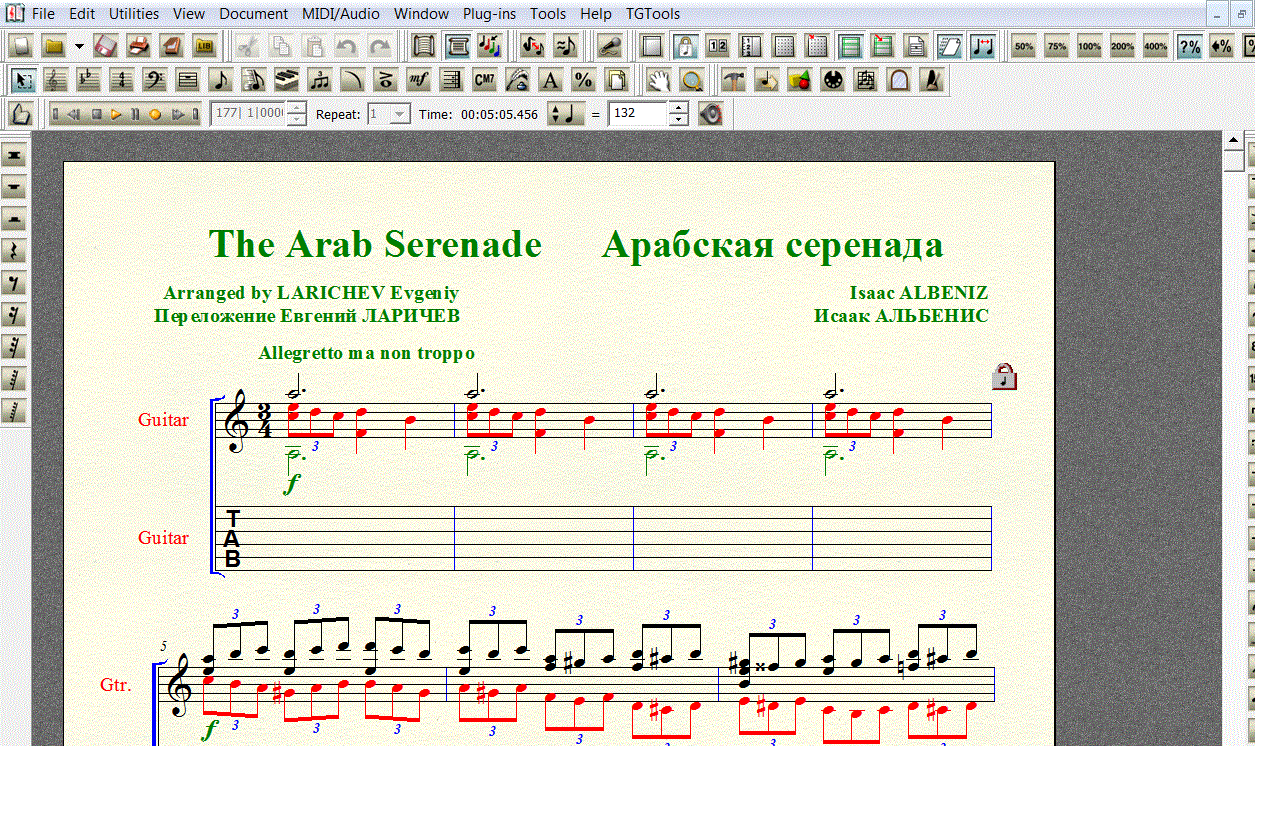Open the Utilities menu
1274x813 pixels.
click(134, 14)
